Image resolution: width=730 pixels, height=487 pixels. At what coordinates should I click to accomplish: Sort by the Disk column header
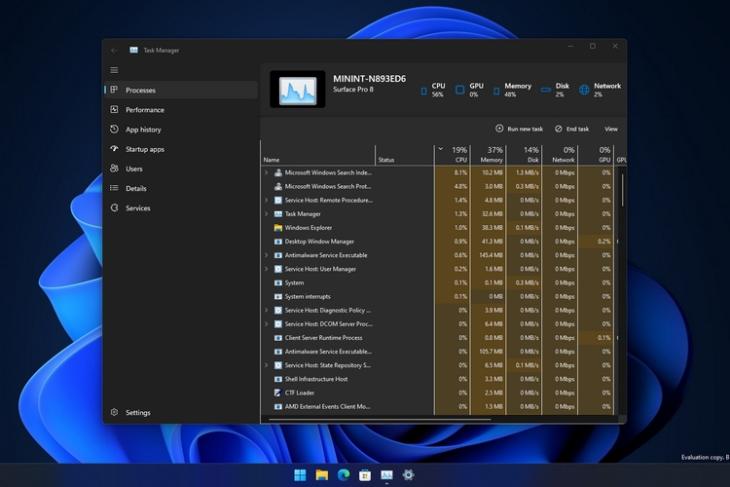524,155
